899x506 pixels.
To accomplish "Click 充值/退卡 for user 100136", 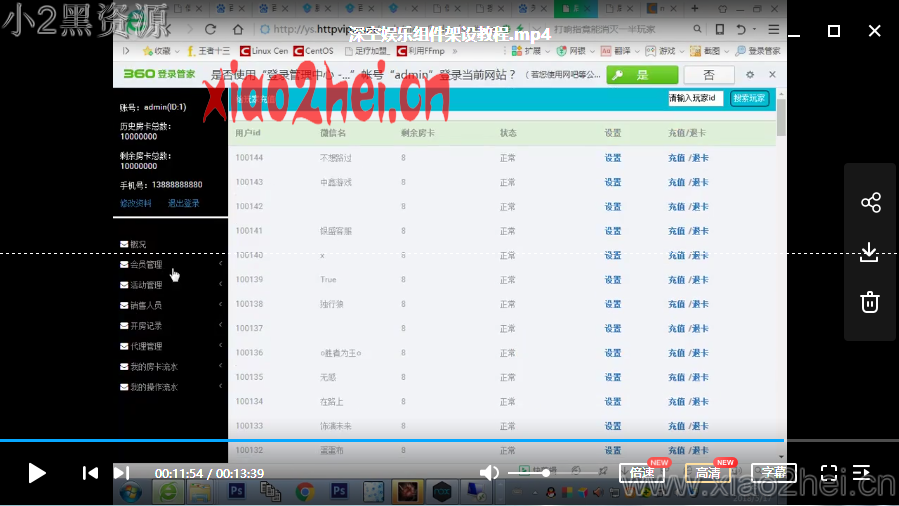I will [688, 353].
